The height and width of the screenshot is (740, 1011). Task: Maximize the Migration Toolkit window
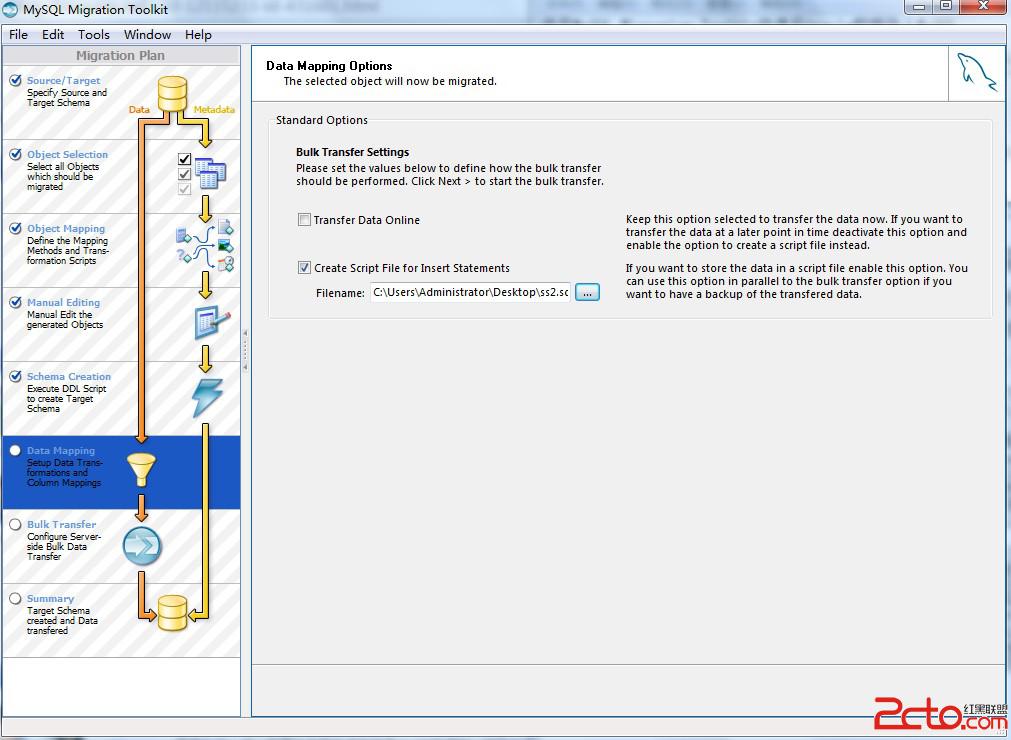[x=946, y=6]
